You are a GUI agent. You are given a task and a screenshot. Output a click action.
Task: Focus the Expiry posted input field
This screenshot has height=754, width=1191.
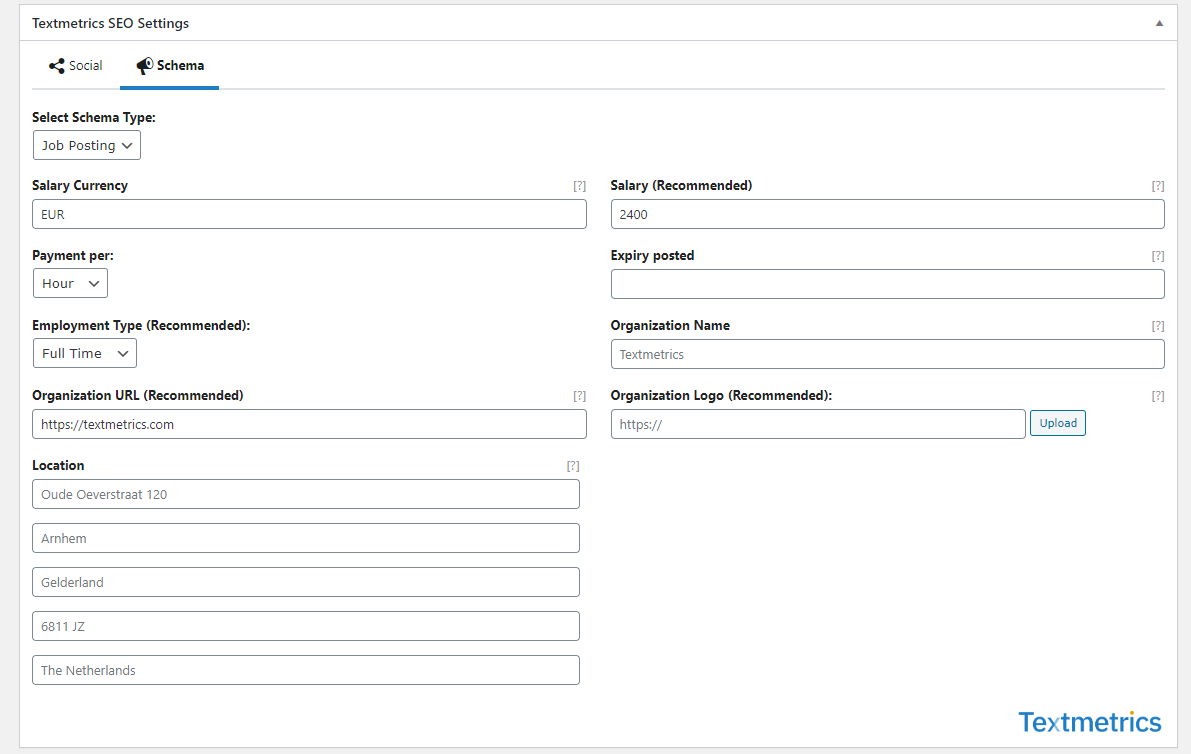(887, 284)
